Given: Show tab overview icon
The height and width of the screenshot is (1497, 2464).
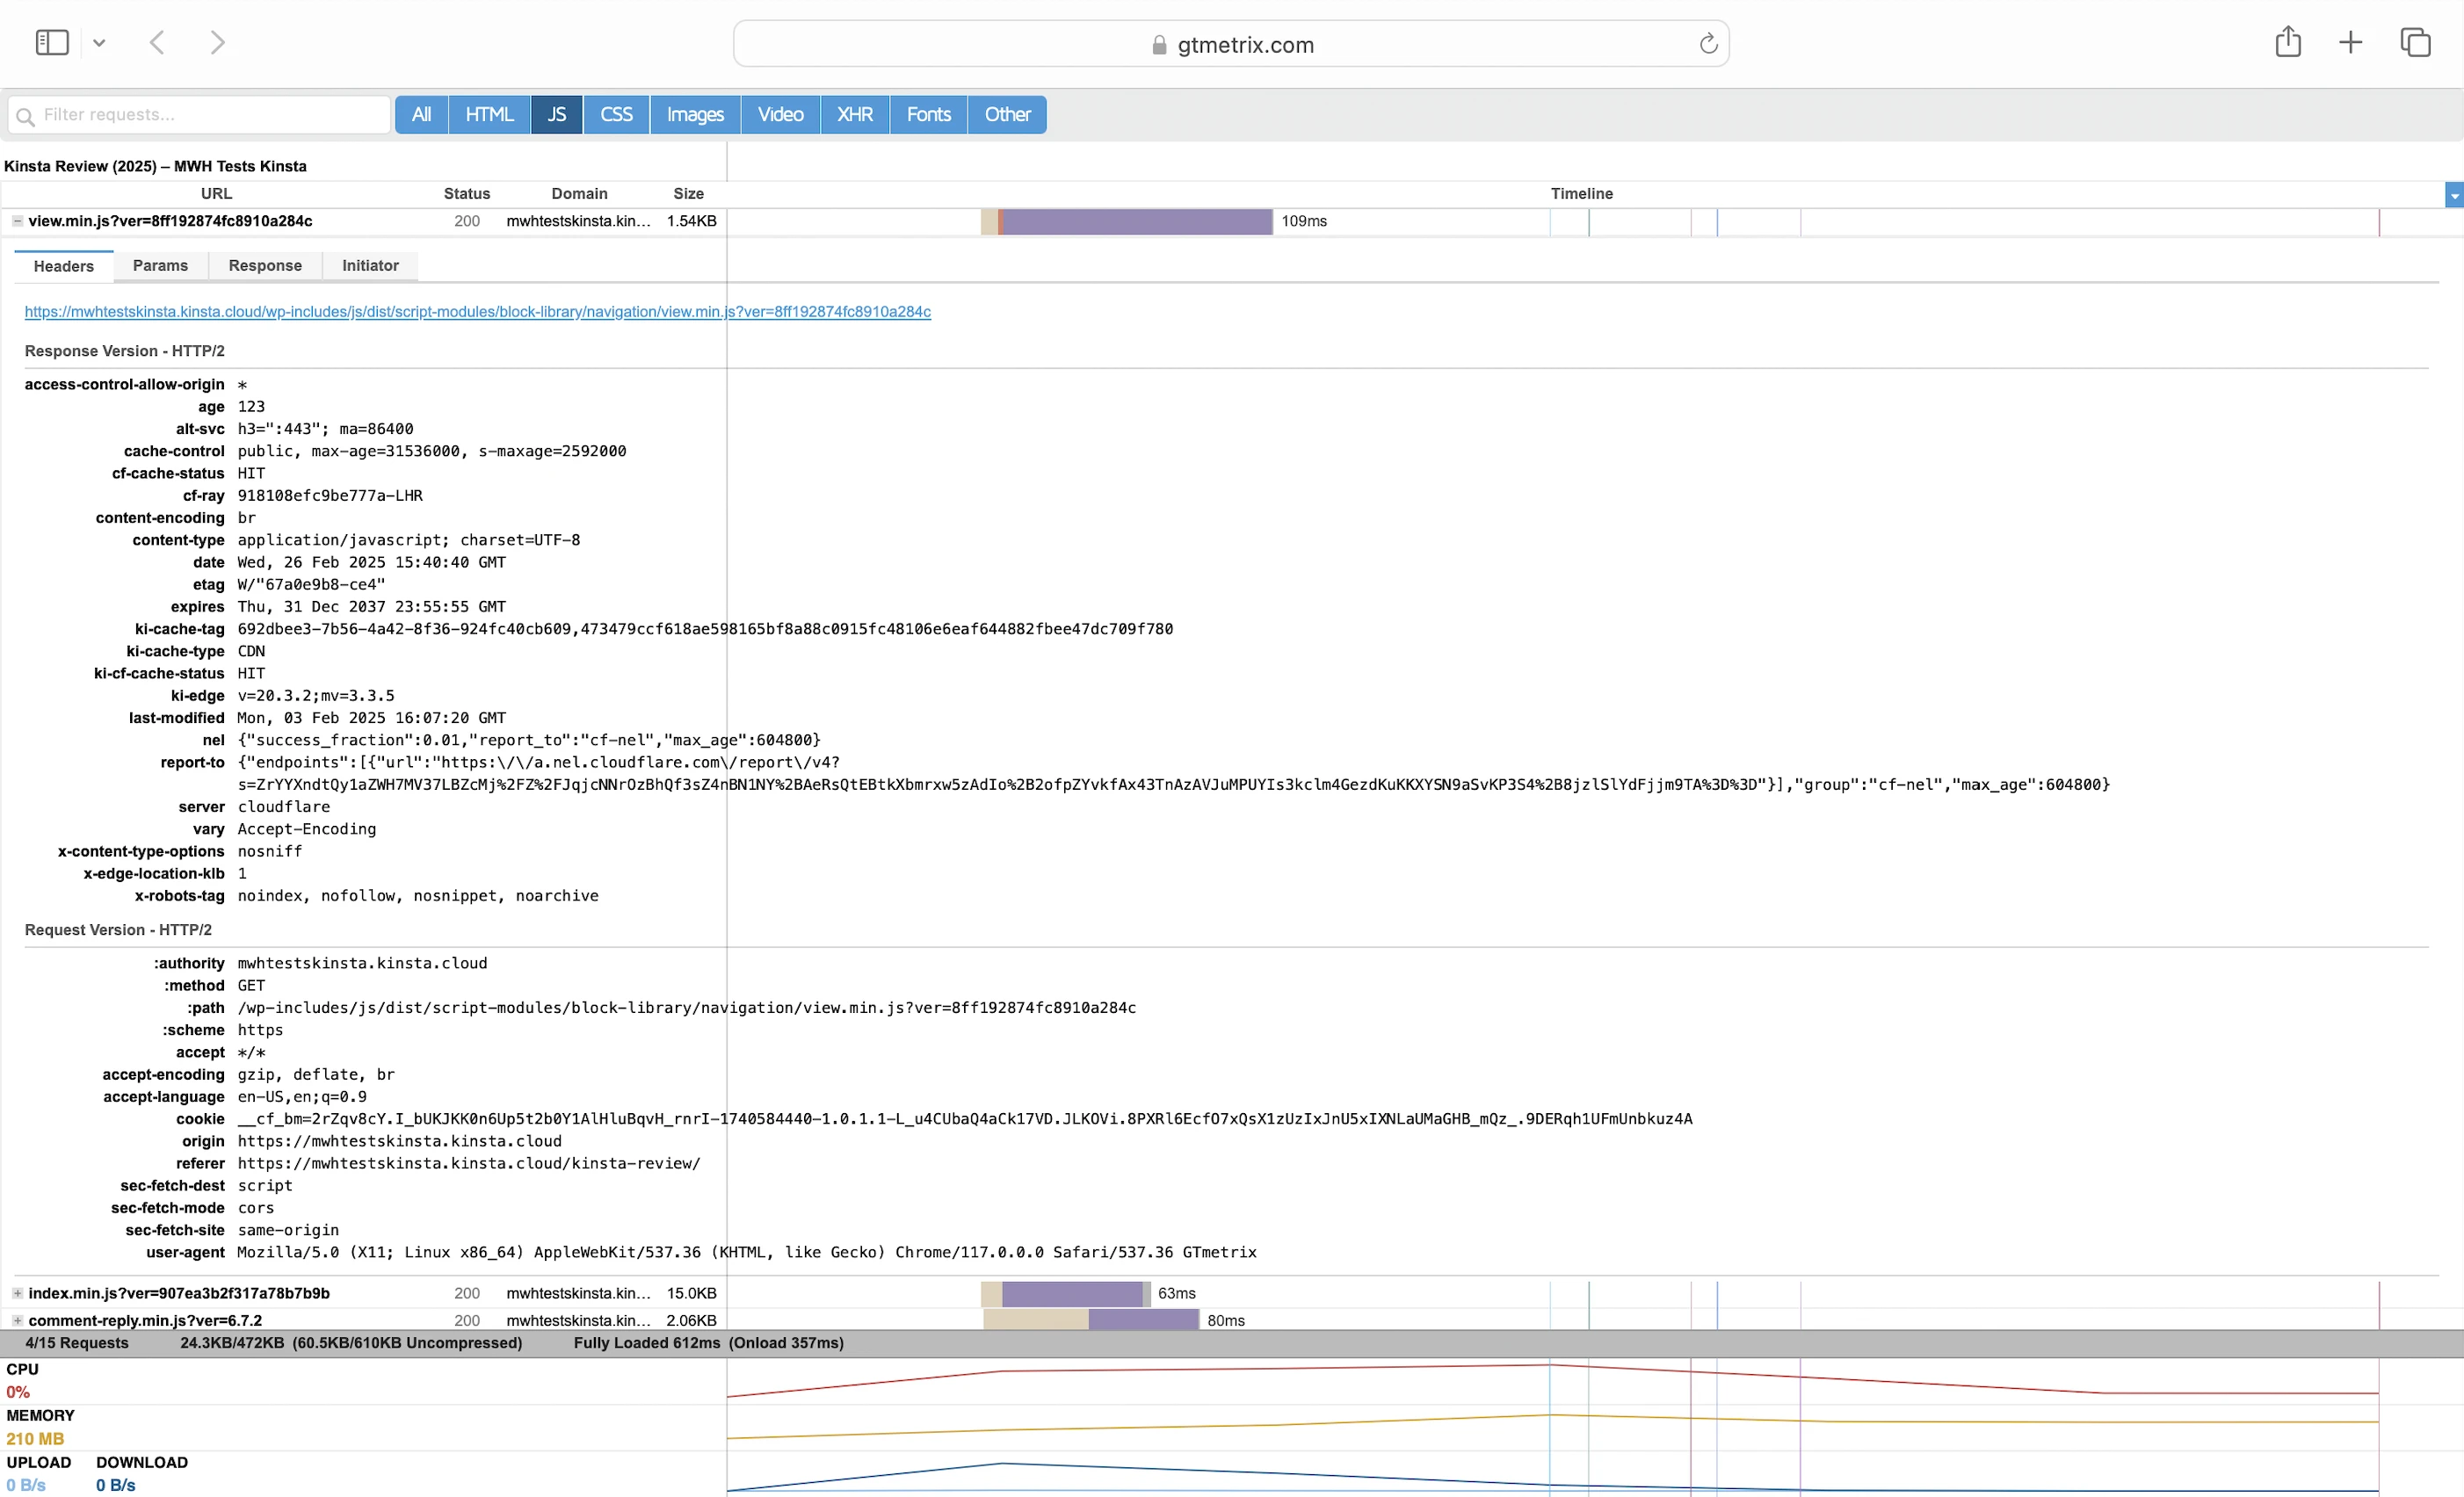Looking at the screenshot, I should pyautogui.click(x=2415, y=42).
